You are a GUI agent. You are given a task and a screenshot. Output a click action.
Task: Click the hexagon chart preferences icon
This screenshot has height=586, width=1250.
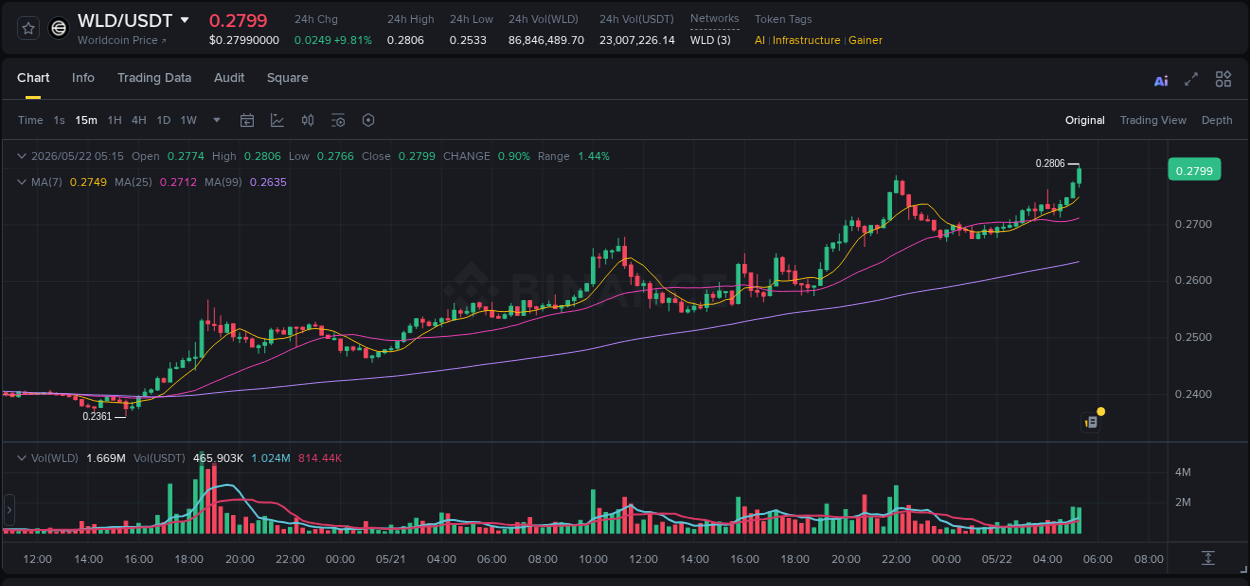(368, 120)
